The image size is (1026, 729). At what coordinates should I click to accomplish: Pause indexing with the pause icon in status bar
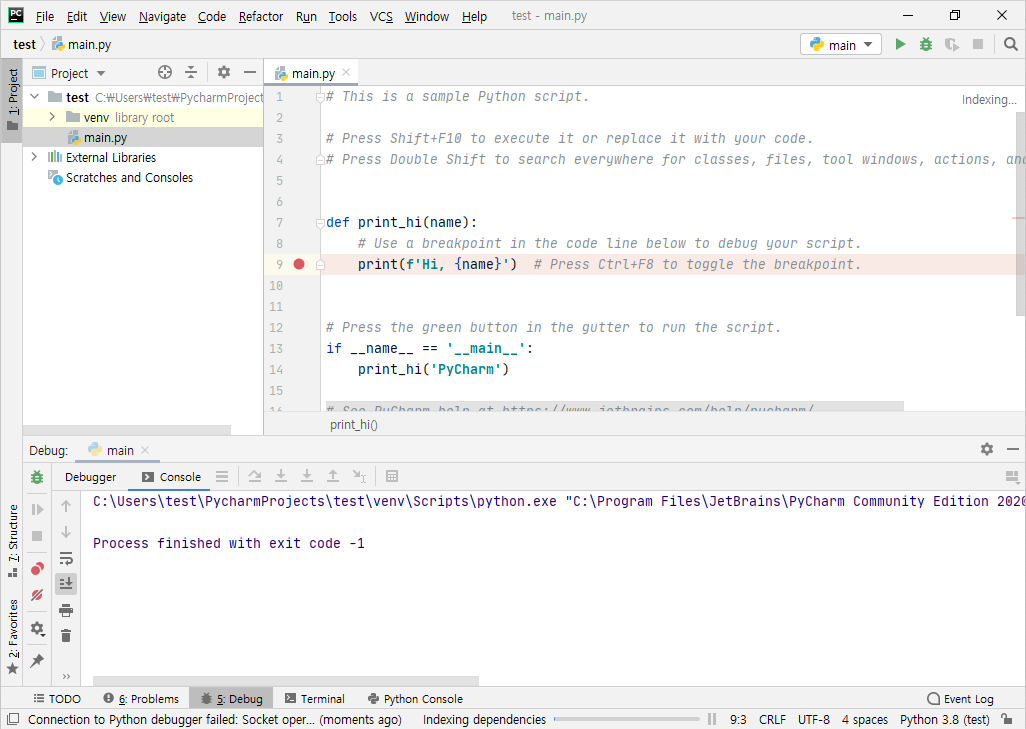click(712, 719)
